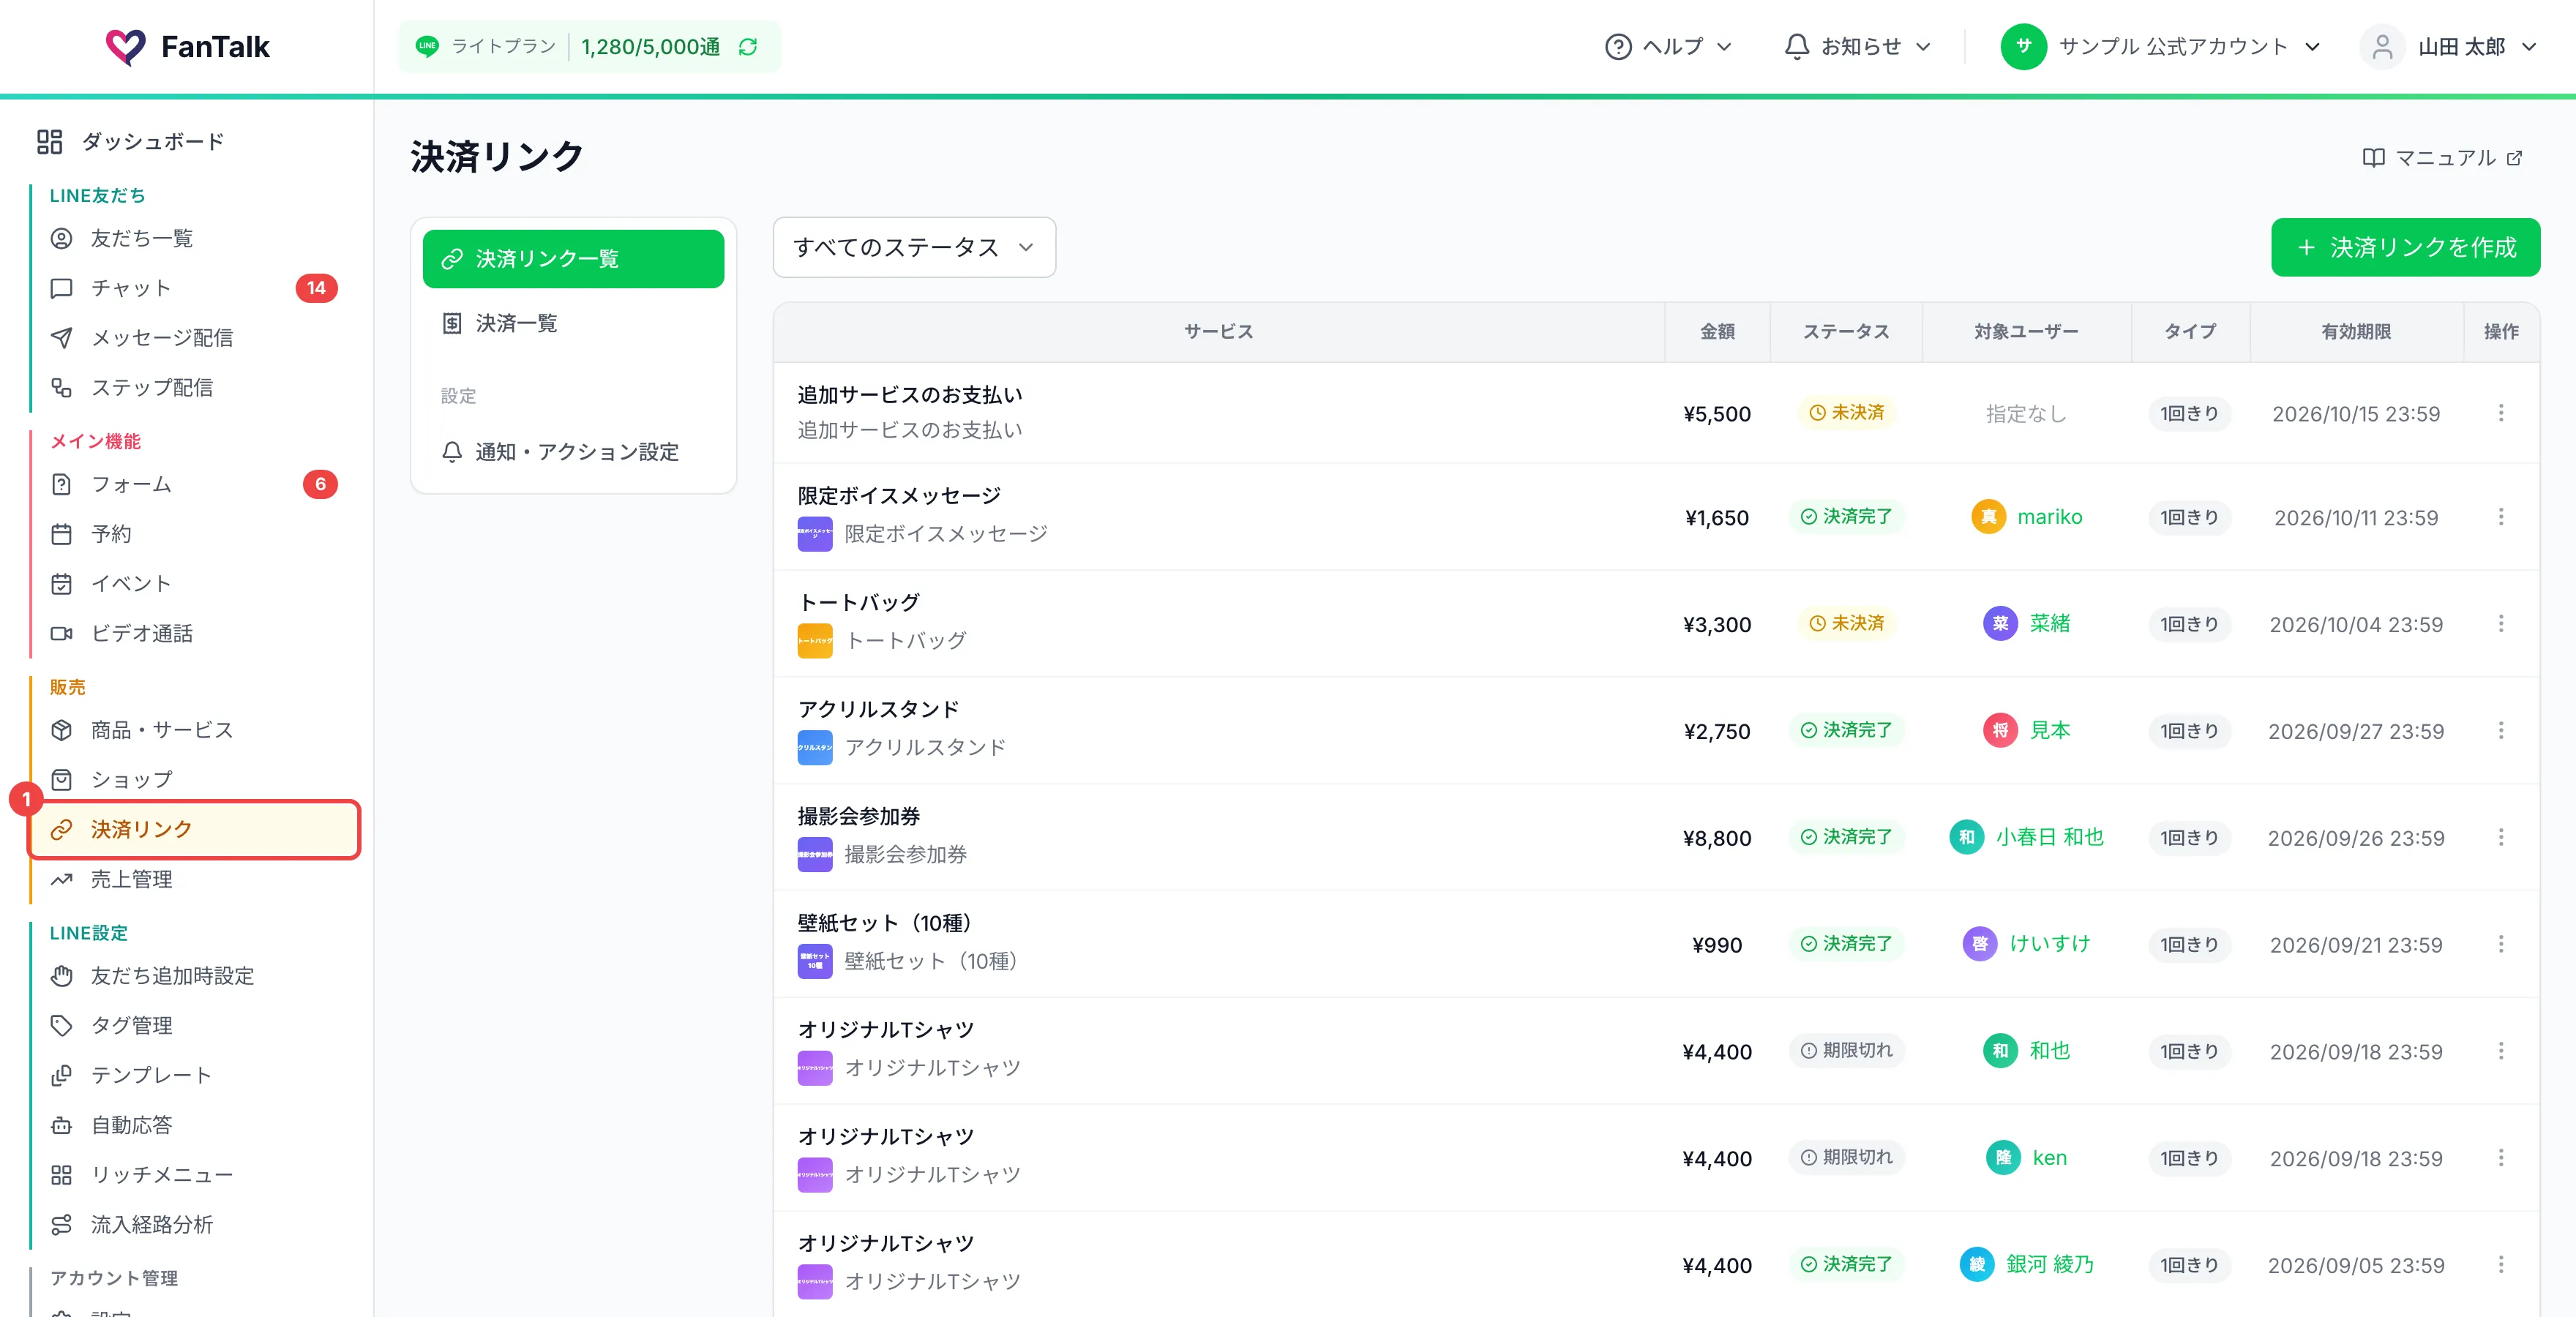Open the マニュアル external link

click(x=2442, y=158)
